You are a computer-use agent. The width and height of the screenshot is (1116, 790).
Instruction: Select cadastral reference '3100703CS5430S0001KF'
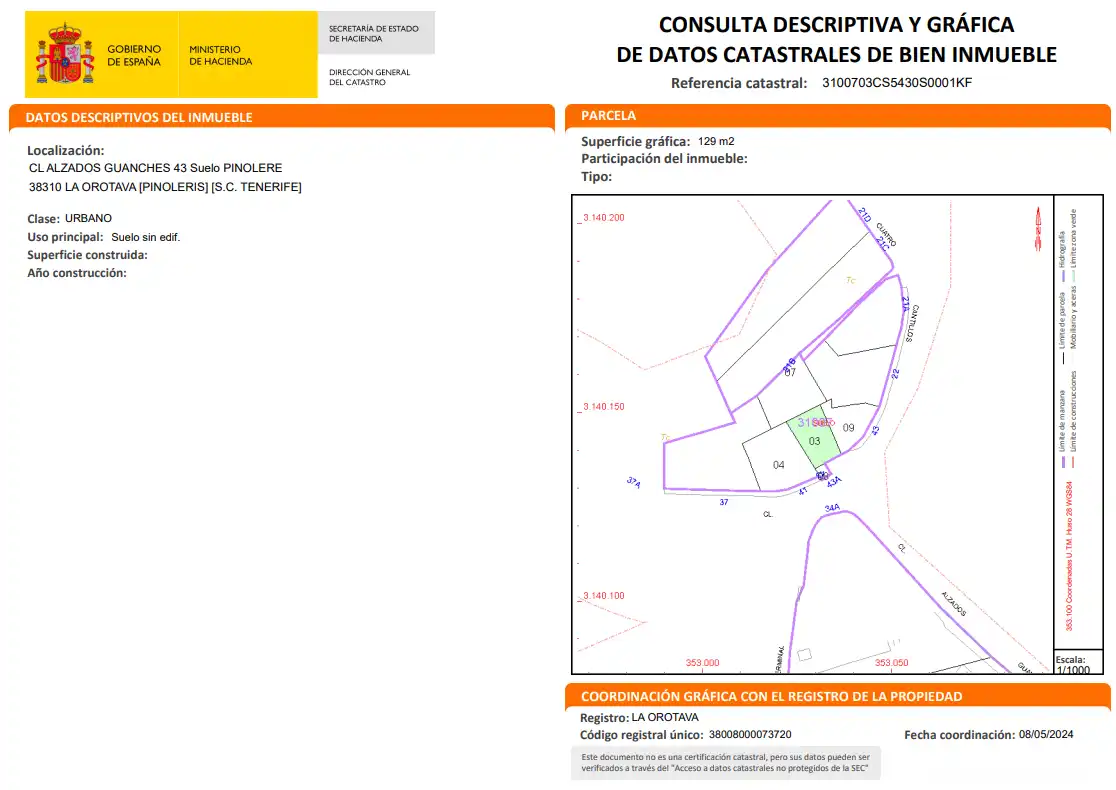pyautogui.click(x=897, y=83)
